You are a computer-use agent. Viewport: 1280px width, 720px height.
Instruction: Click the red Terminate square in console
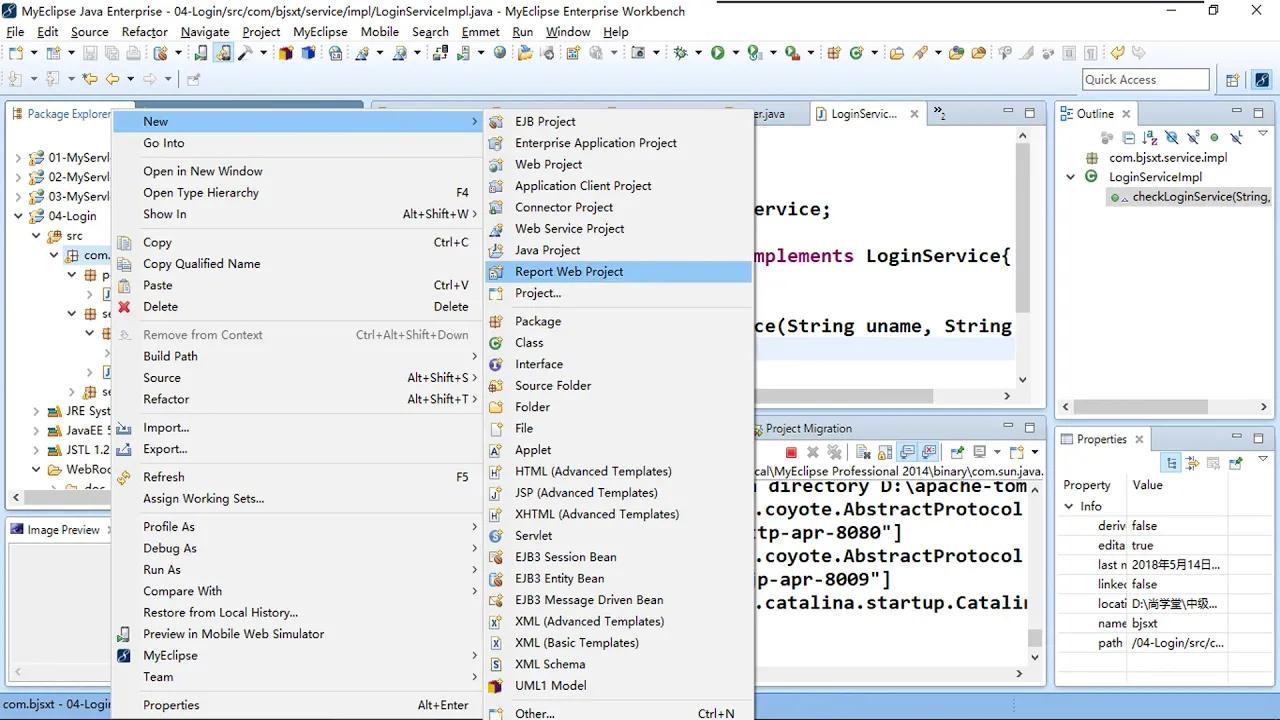coord(791,452)
